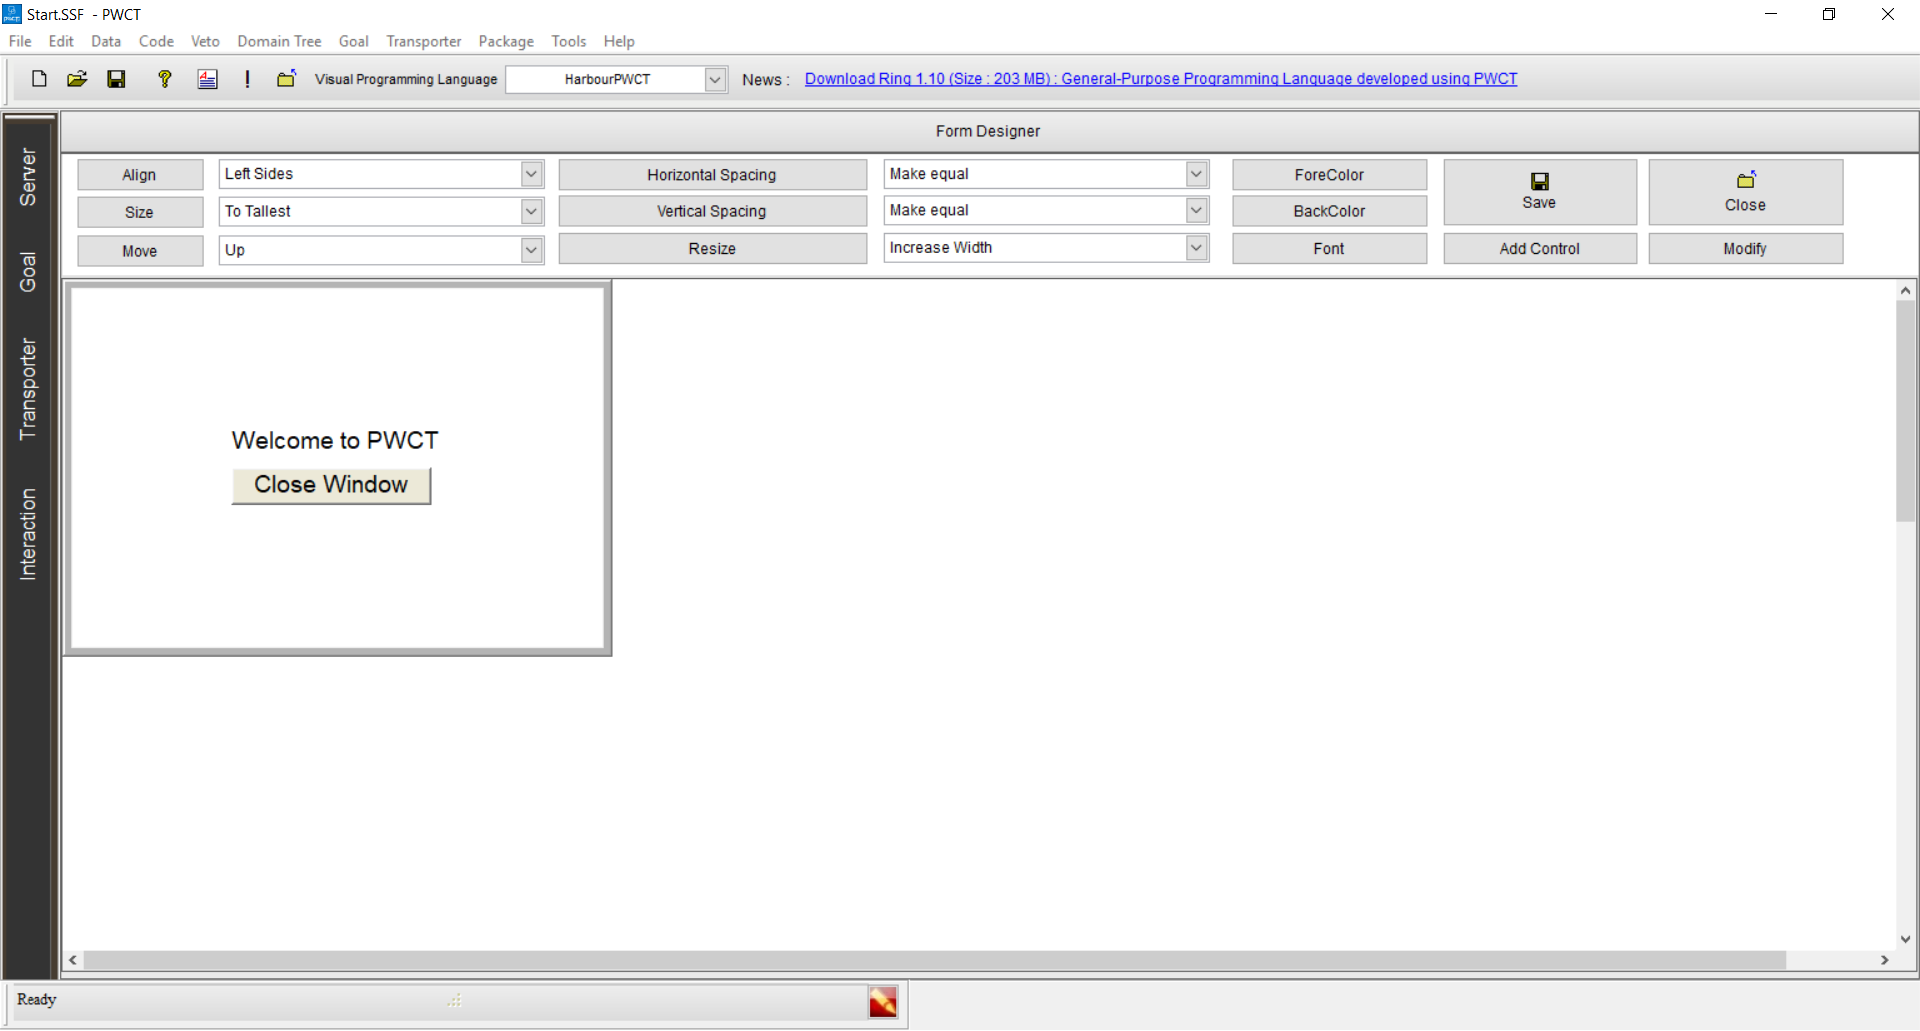Switch to the Goal side tab

coord(28,272)
